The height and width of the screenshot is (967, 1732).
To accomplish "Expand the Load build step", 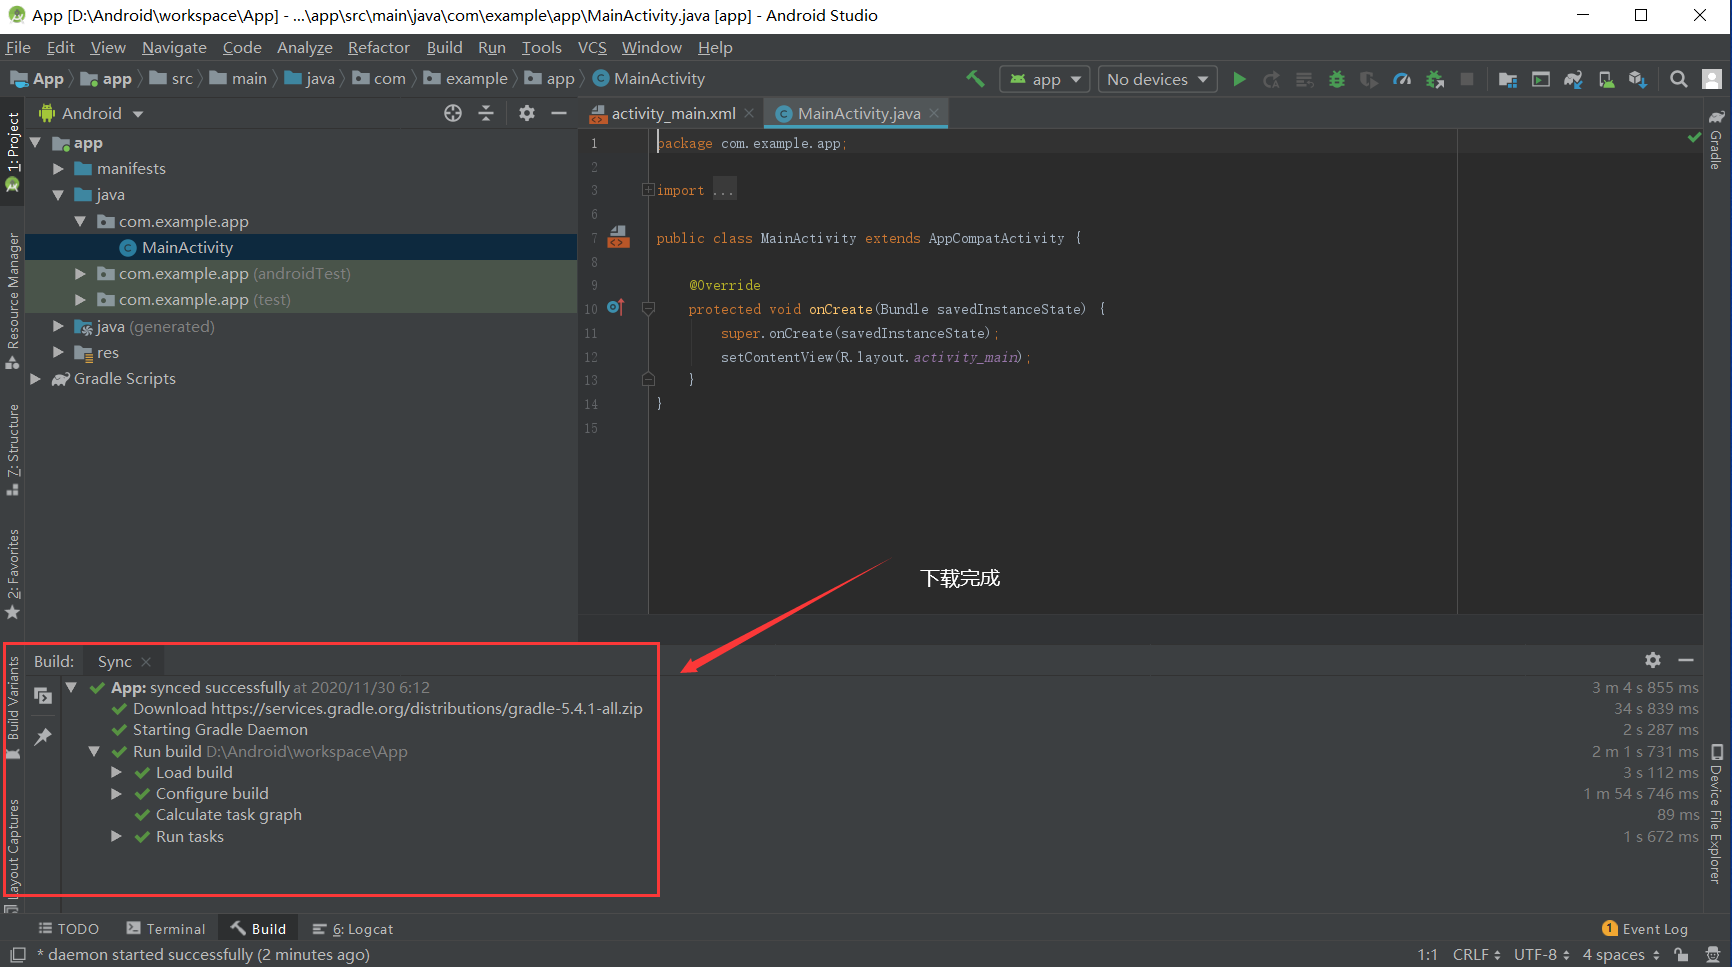I will pyautogui.click(x=116, y=772).
